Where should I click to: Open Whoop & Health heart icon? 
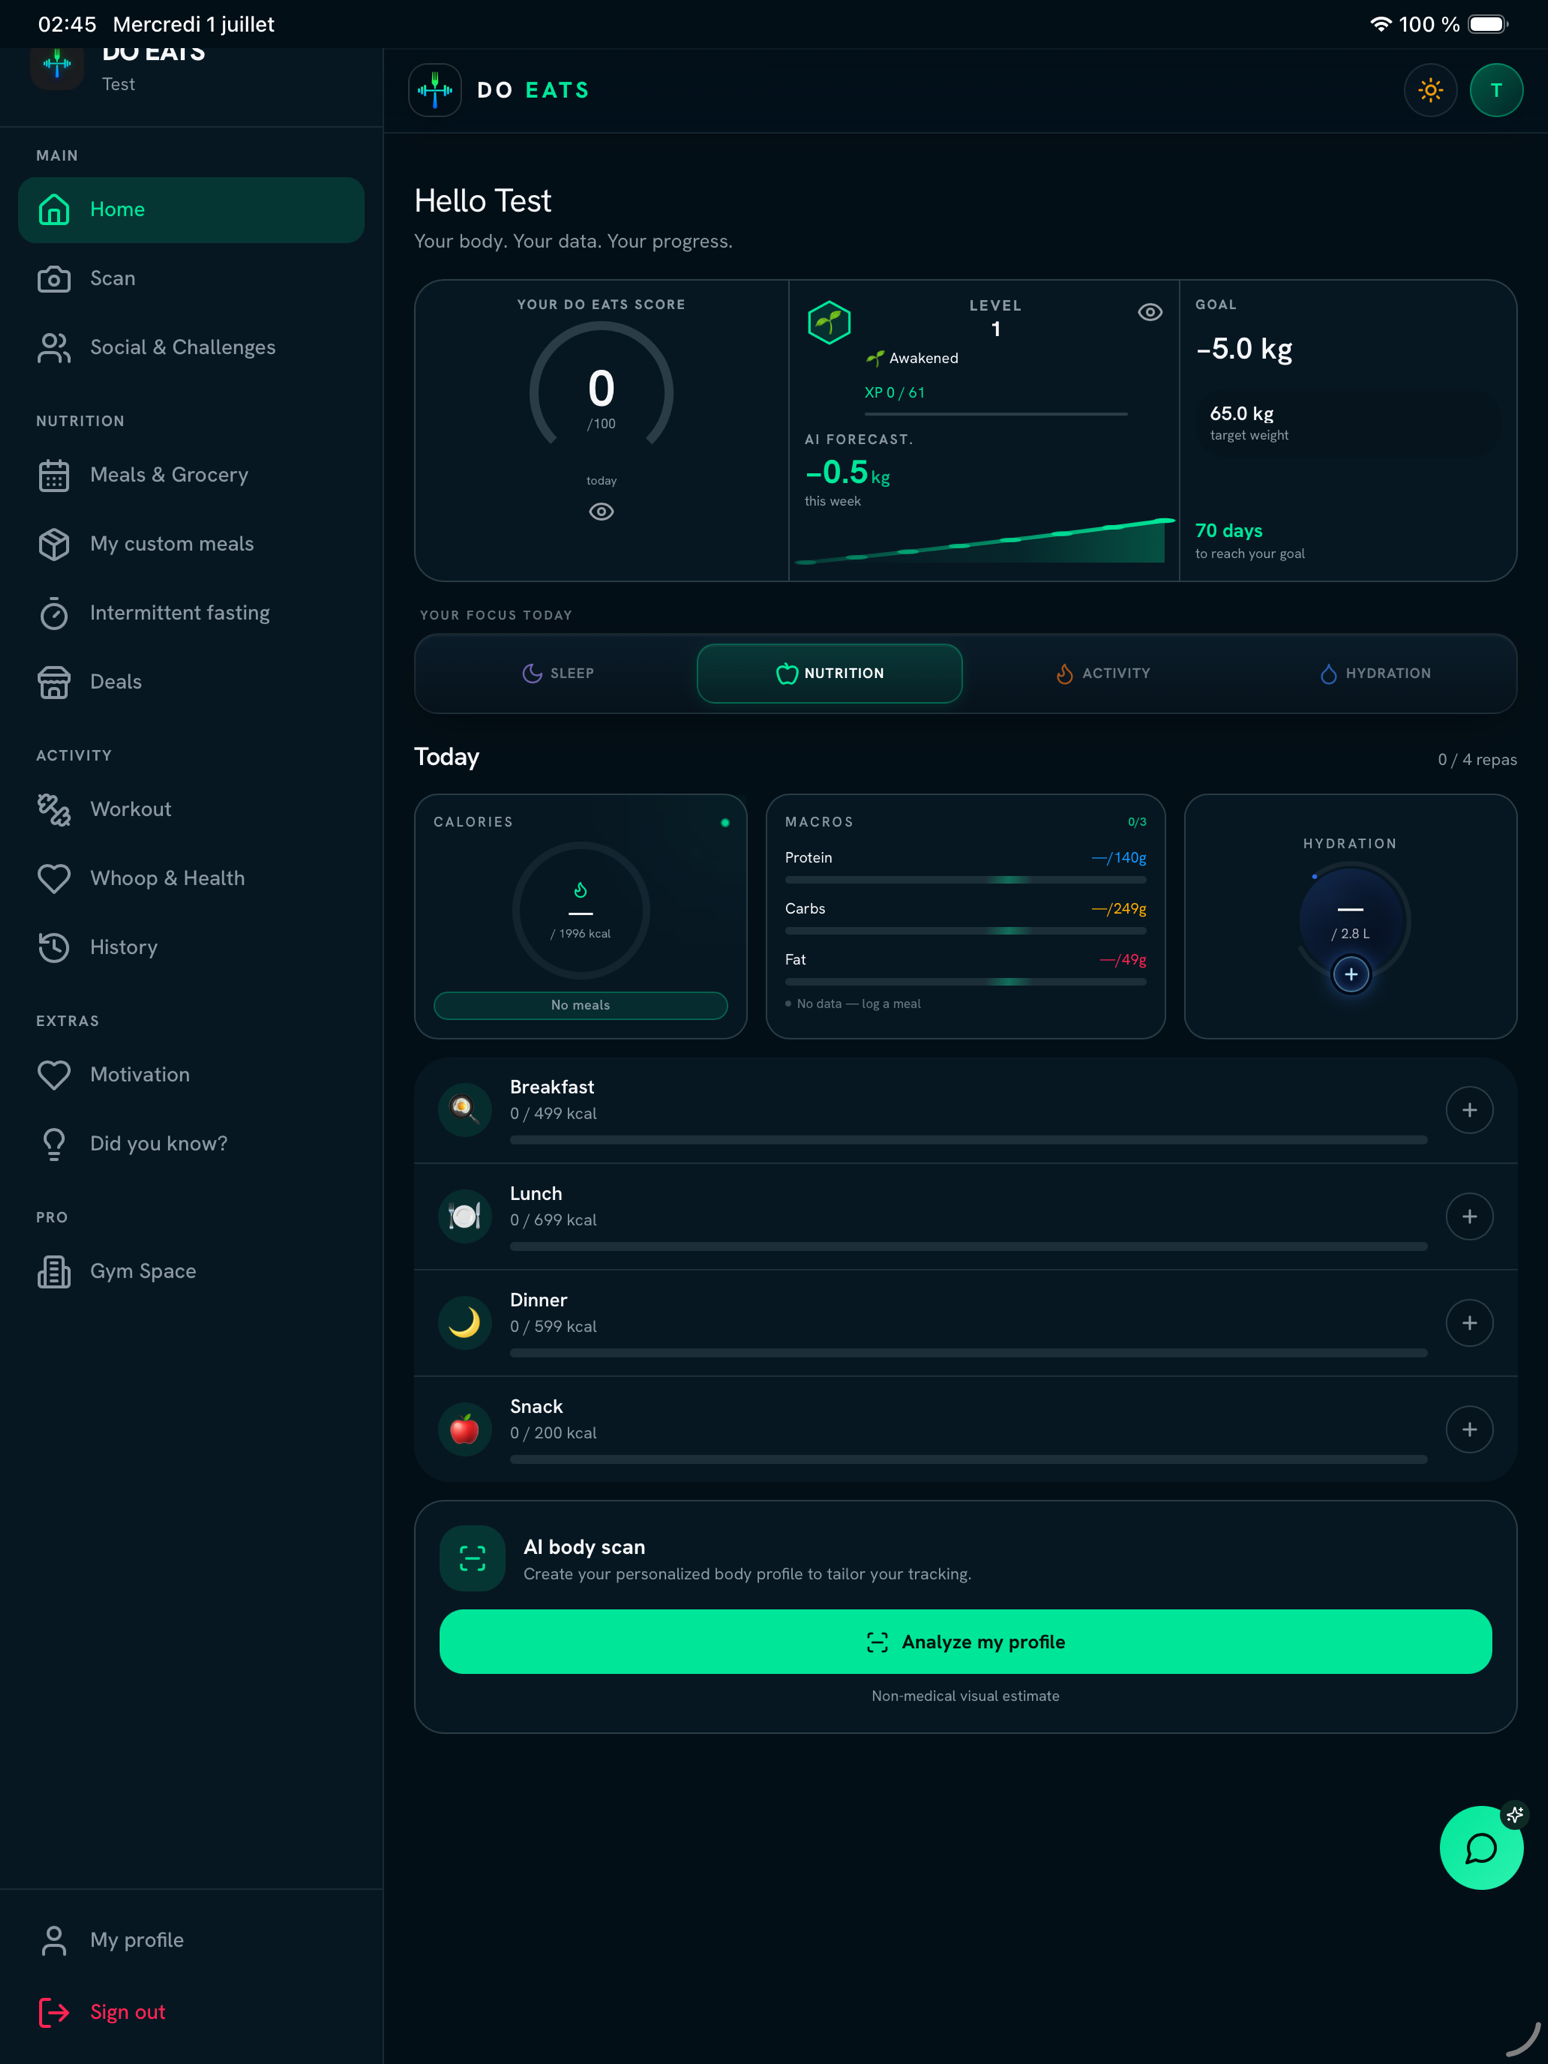tap(54, 878)
